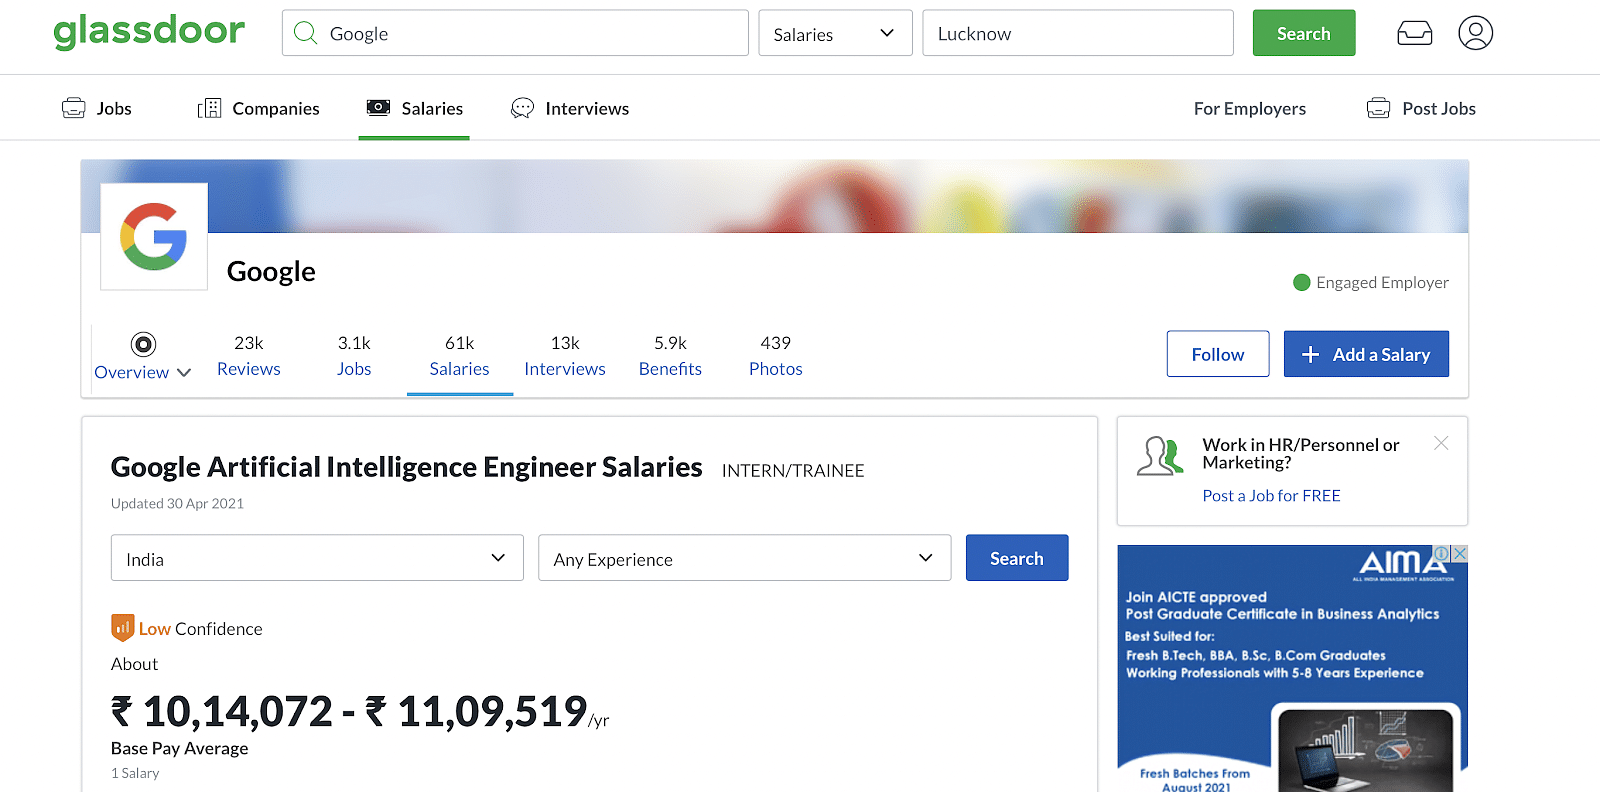Image resolution: width=1600 pixels, height=792 pixels.
Task: Click the ad info icon on AIMA banner
Action: 1442,553
